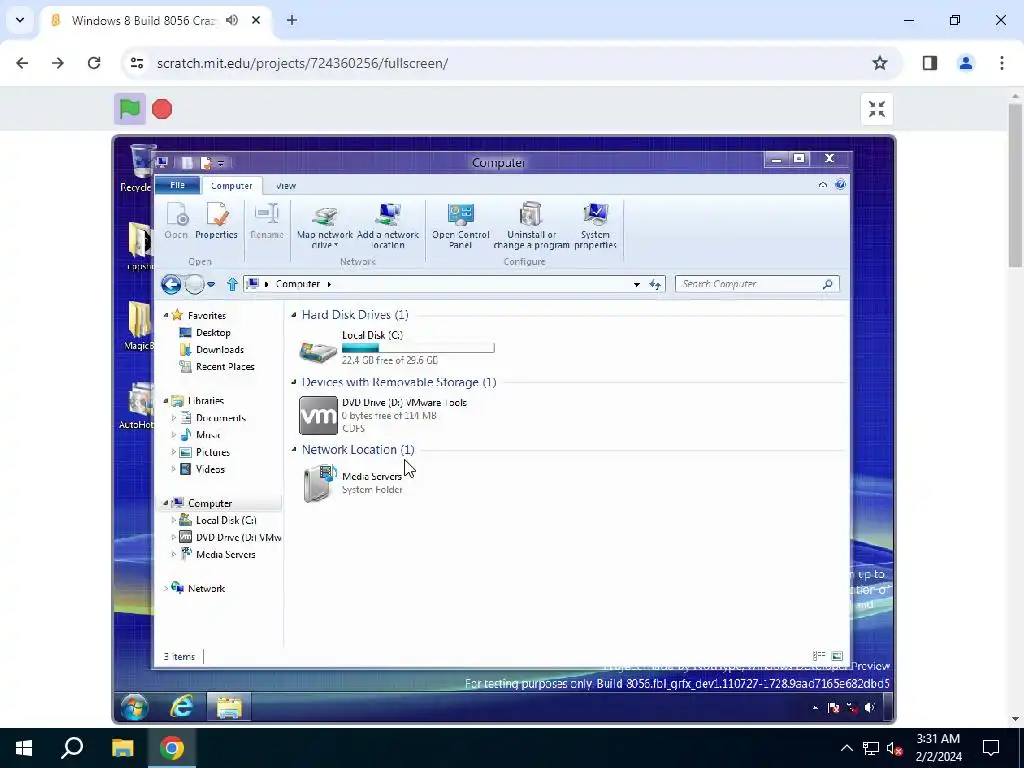Open the File ribbon tab
This screenshot has height=768, width=1024.
(177, 185)
